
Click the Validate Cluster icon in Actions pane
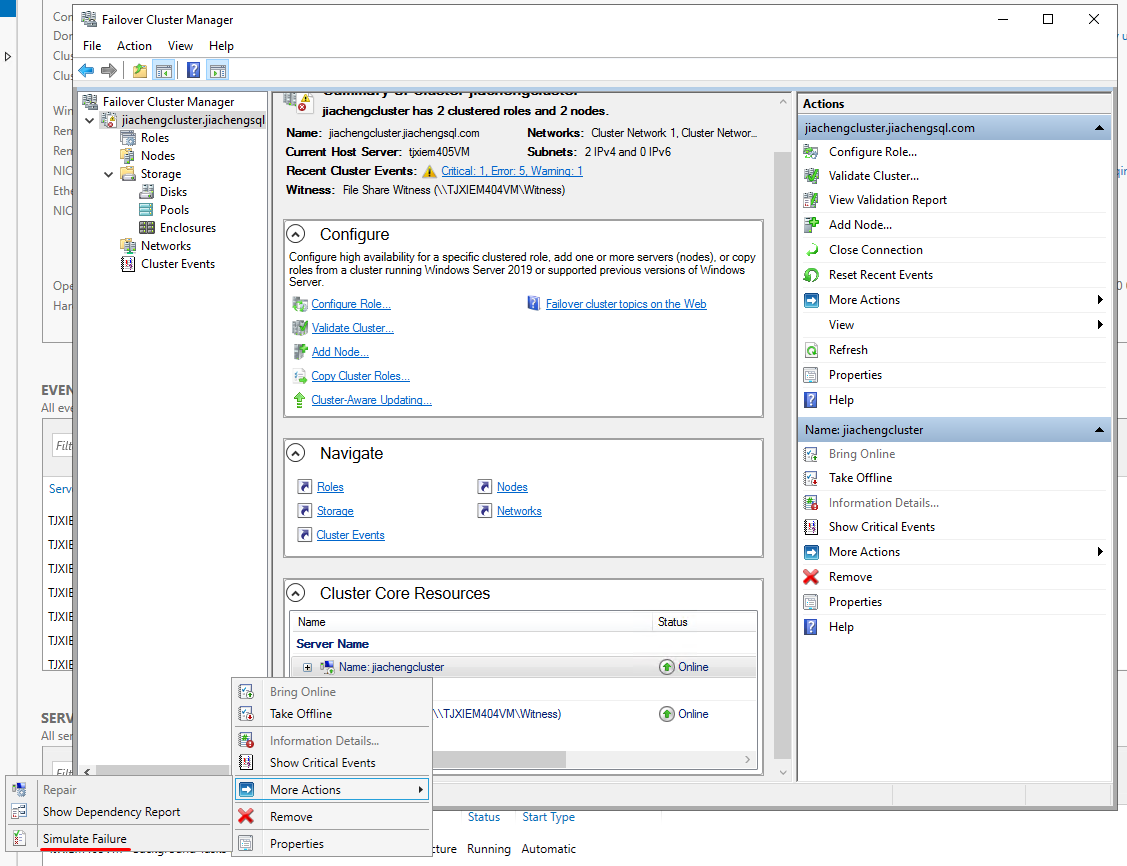click(811, 176)
